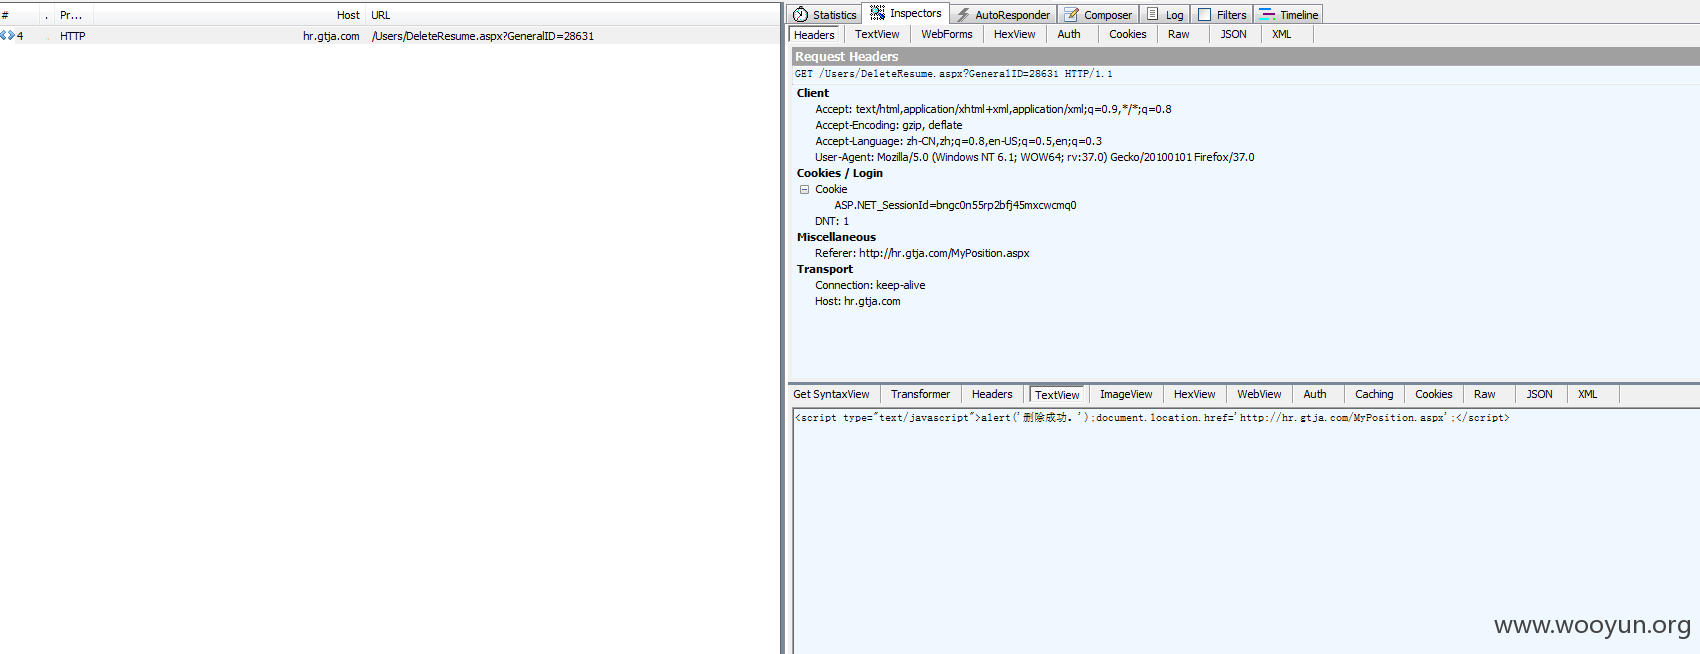Select the ASP.NET_SessionId cookie value
1700x654 pixels.
click(x=955, y=205)
